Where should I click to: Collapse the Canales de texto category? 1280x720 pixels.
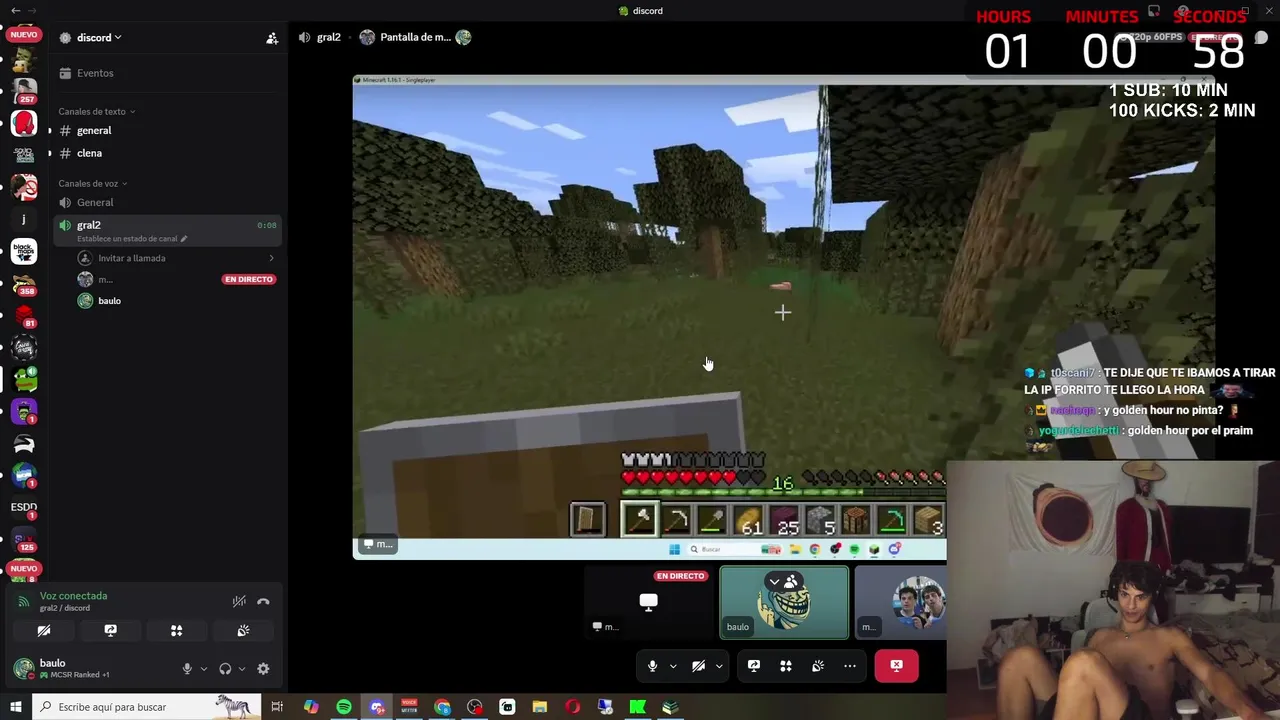96,111
